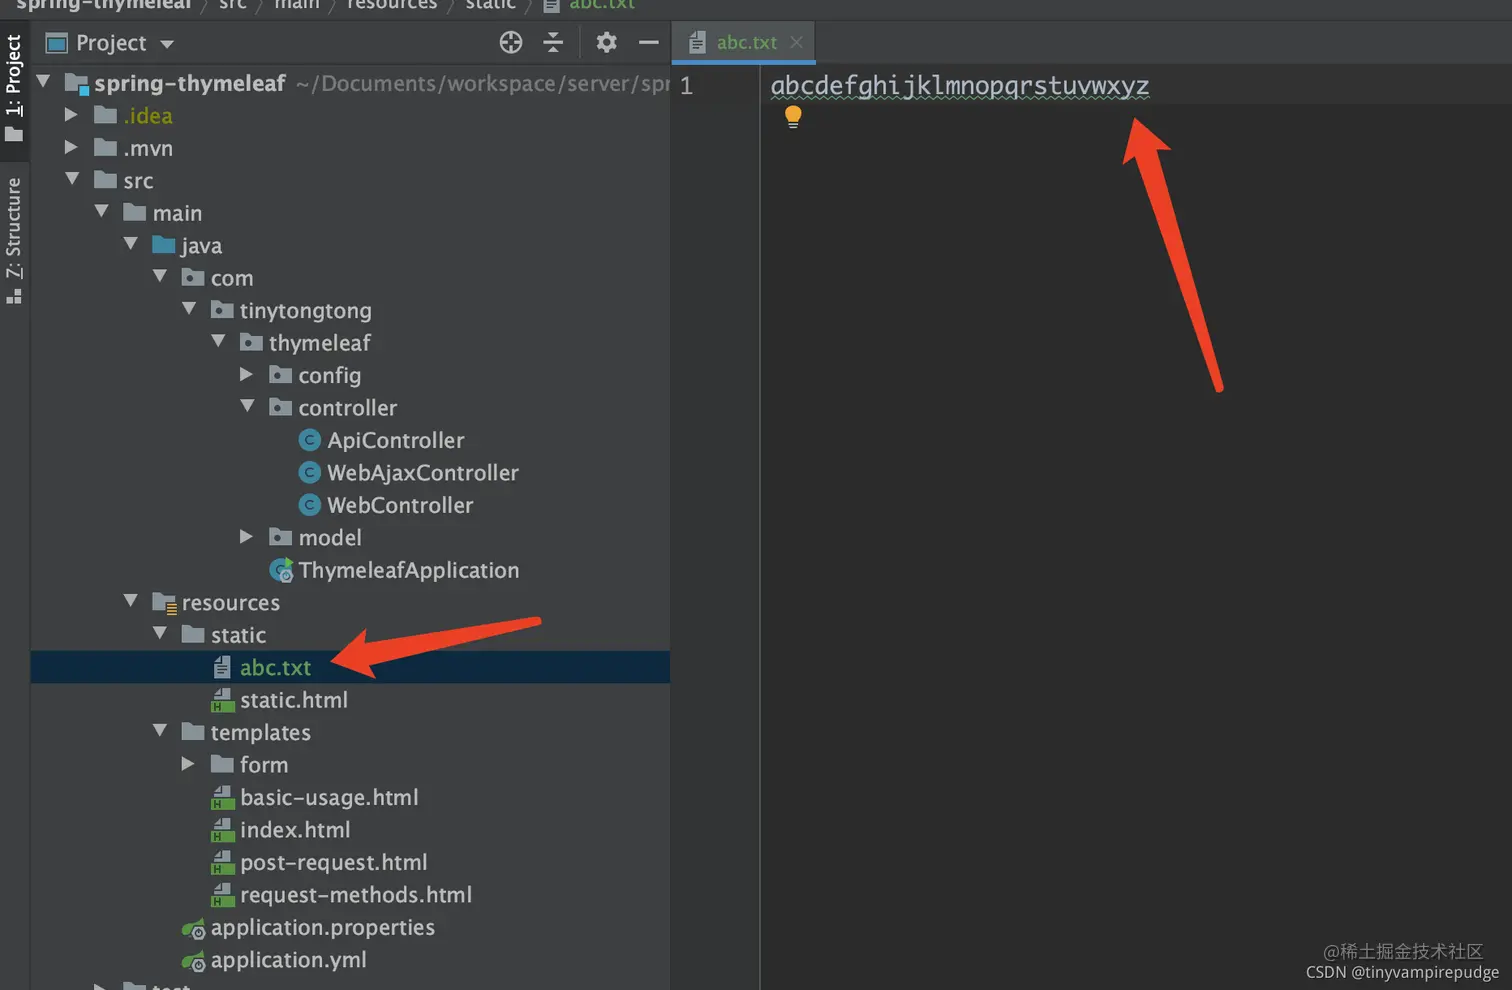Click the application.properties Spring config icon
The image size is (1512, 990).
coord(193,929)
